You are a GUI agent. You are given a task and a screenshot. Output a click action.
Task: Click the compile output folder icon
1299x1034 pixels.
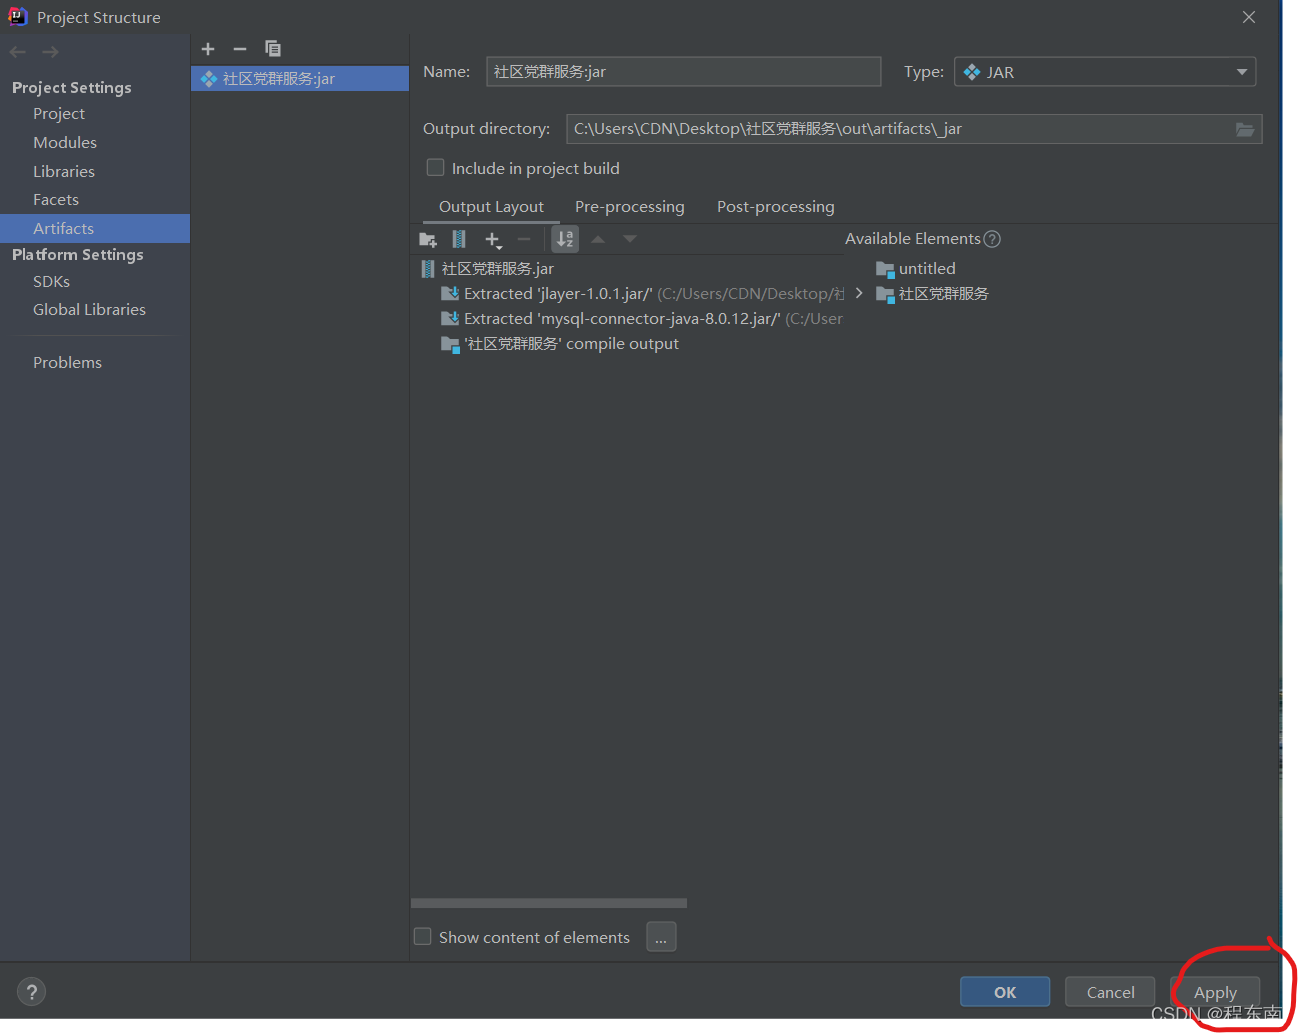tap(450, 344)
